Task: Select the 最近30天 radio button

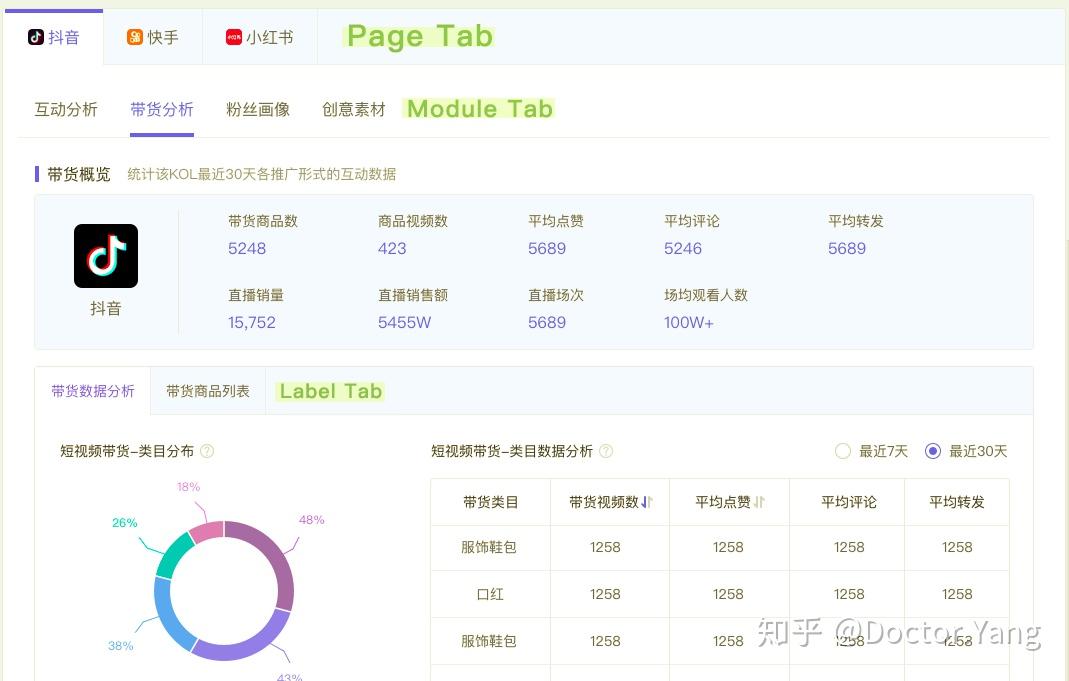Action: tap(934, 451)
